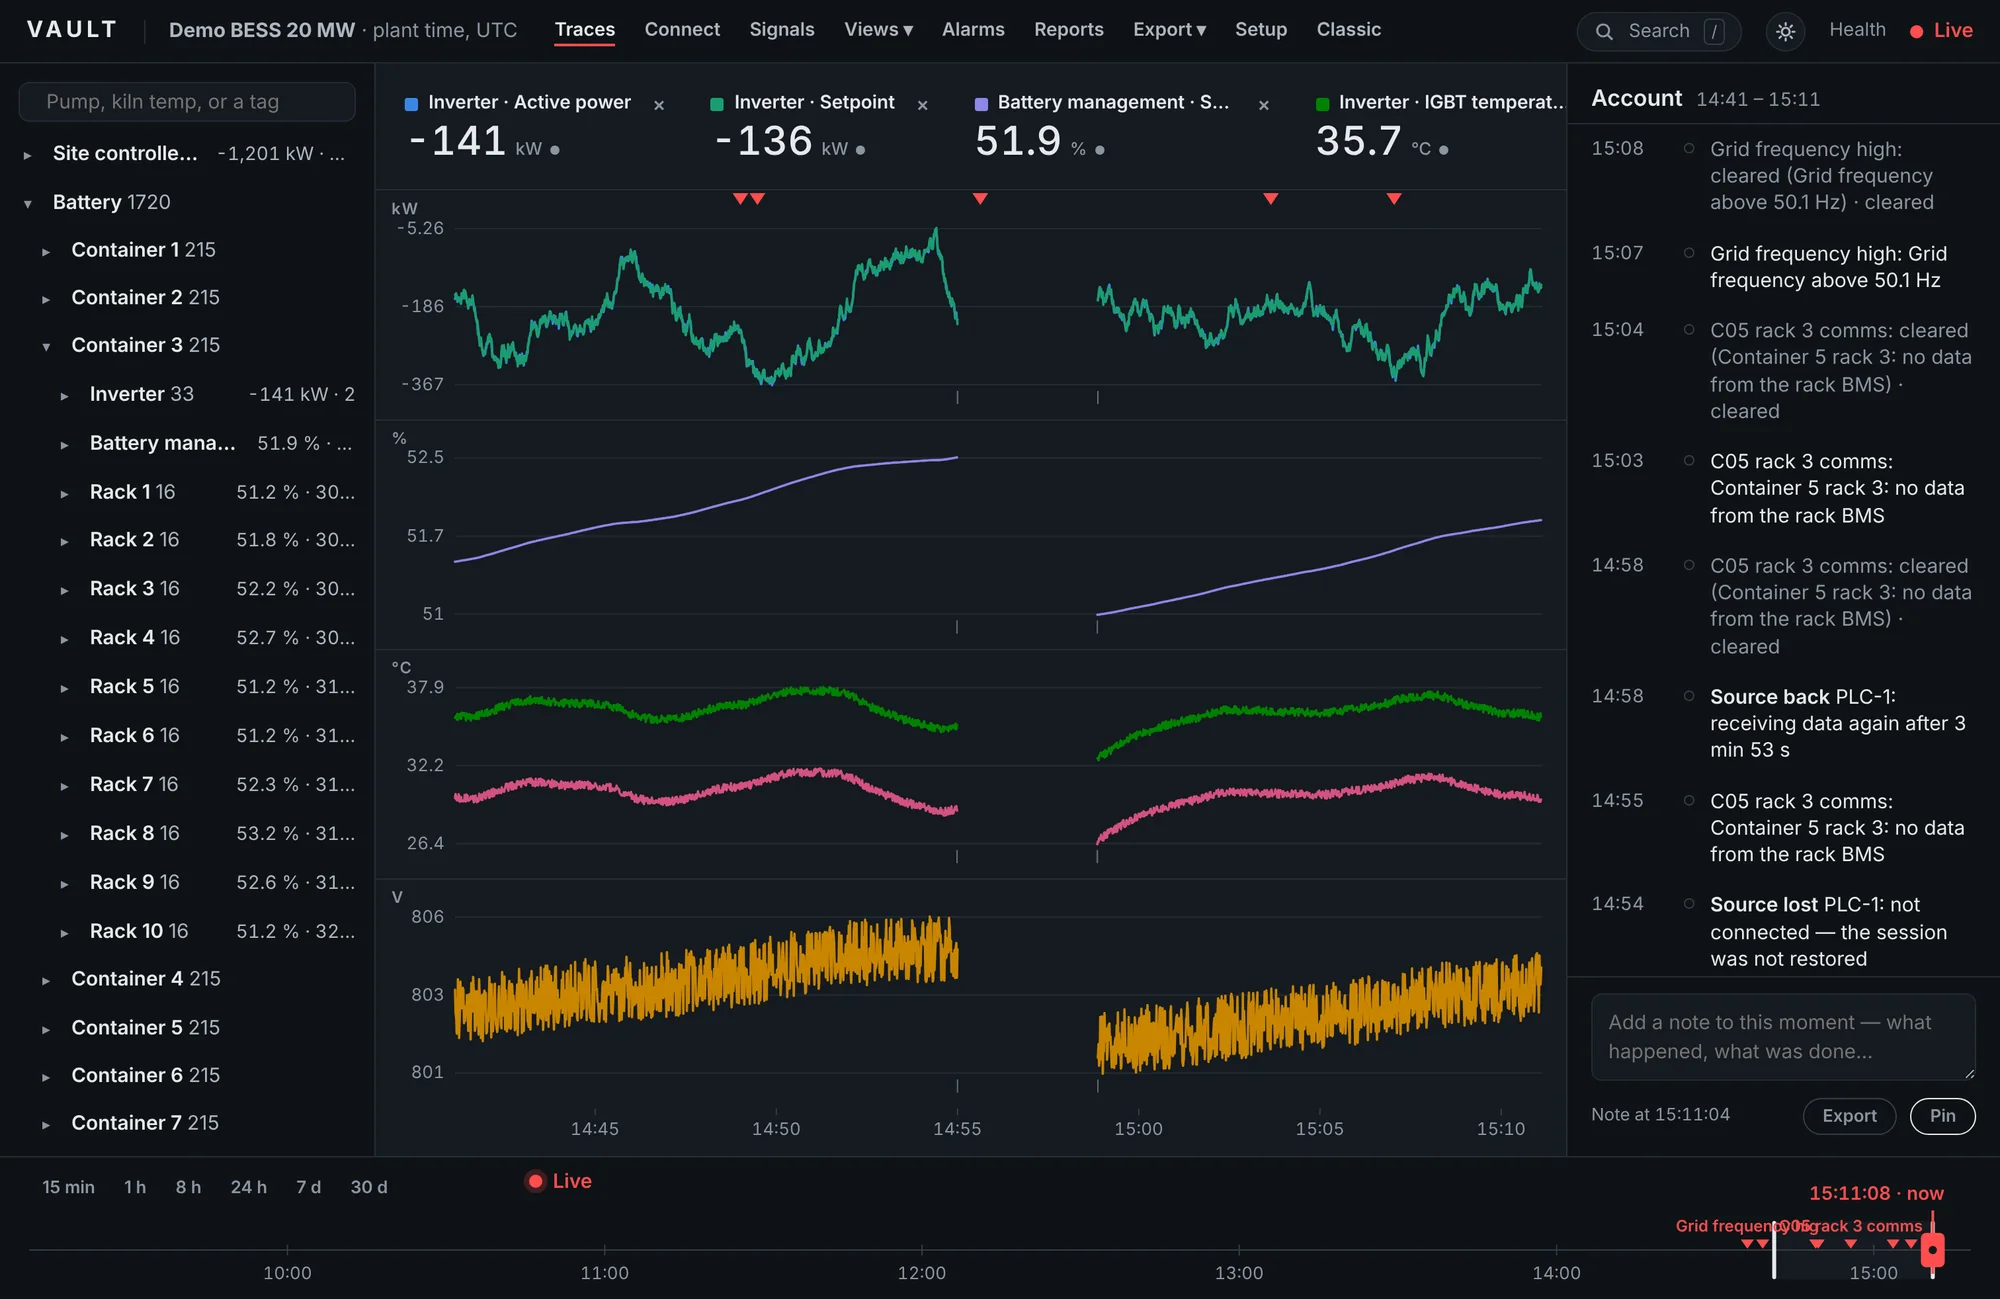Open the Reports tab
Screen dimensions: 2000x1299
pyautogui.click(x=1069, y=30)
